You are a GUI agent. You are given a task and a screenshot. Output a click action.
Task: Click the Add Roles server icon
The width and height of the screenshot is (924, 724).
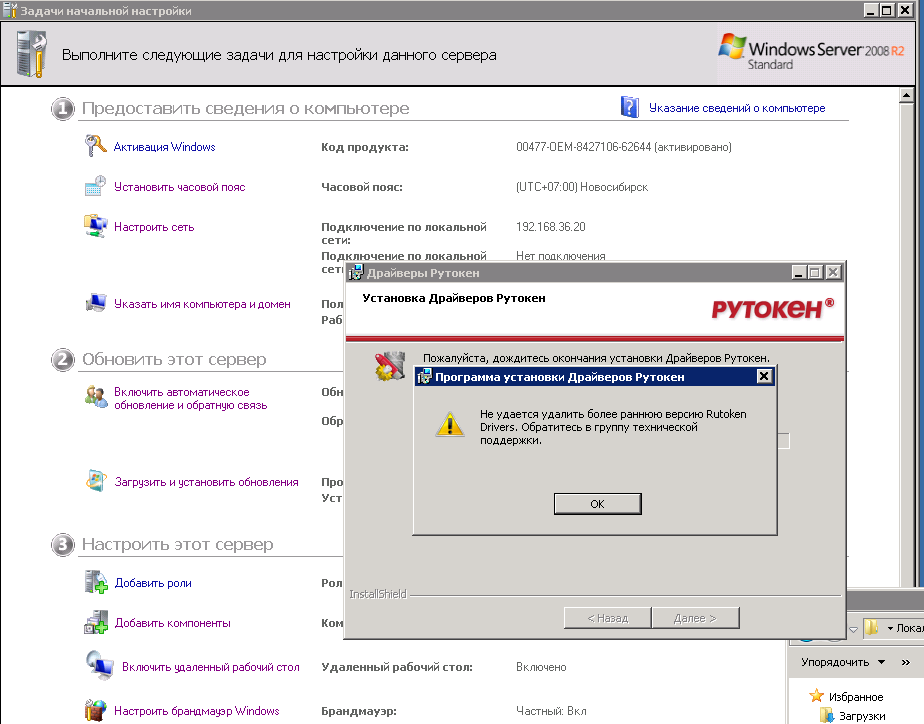[x=95, y=582]
